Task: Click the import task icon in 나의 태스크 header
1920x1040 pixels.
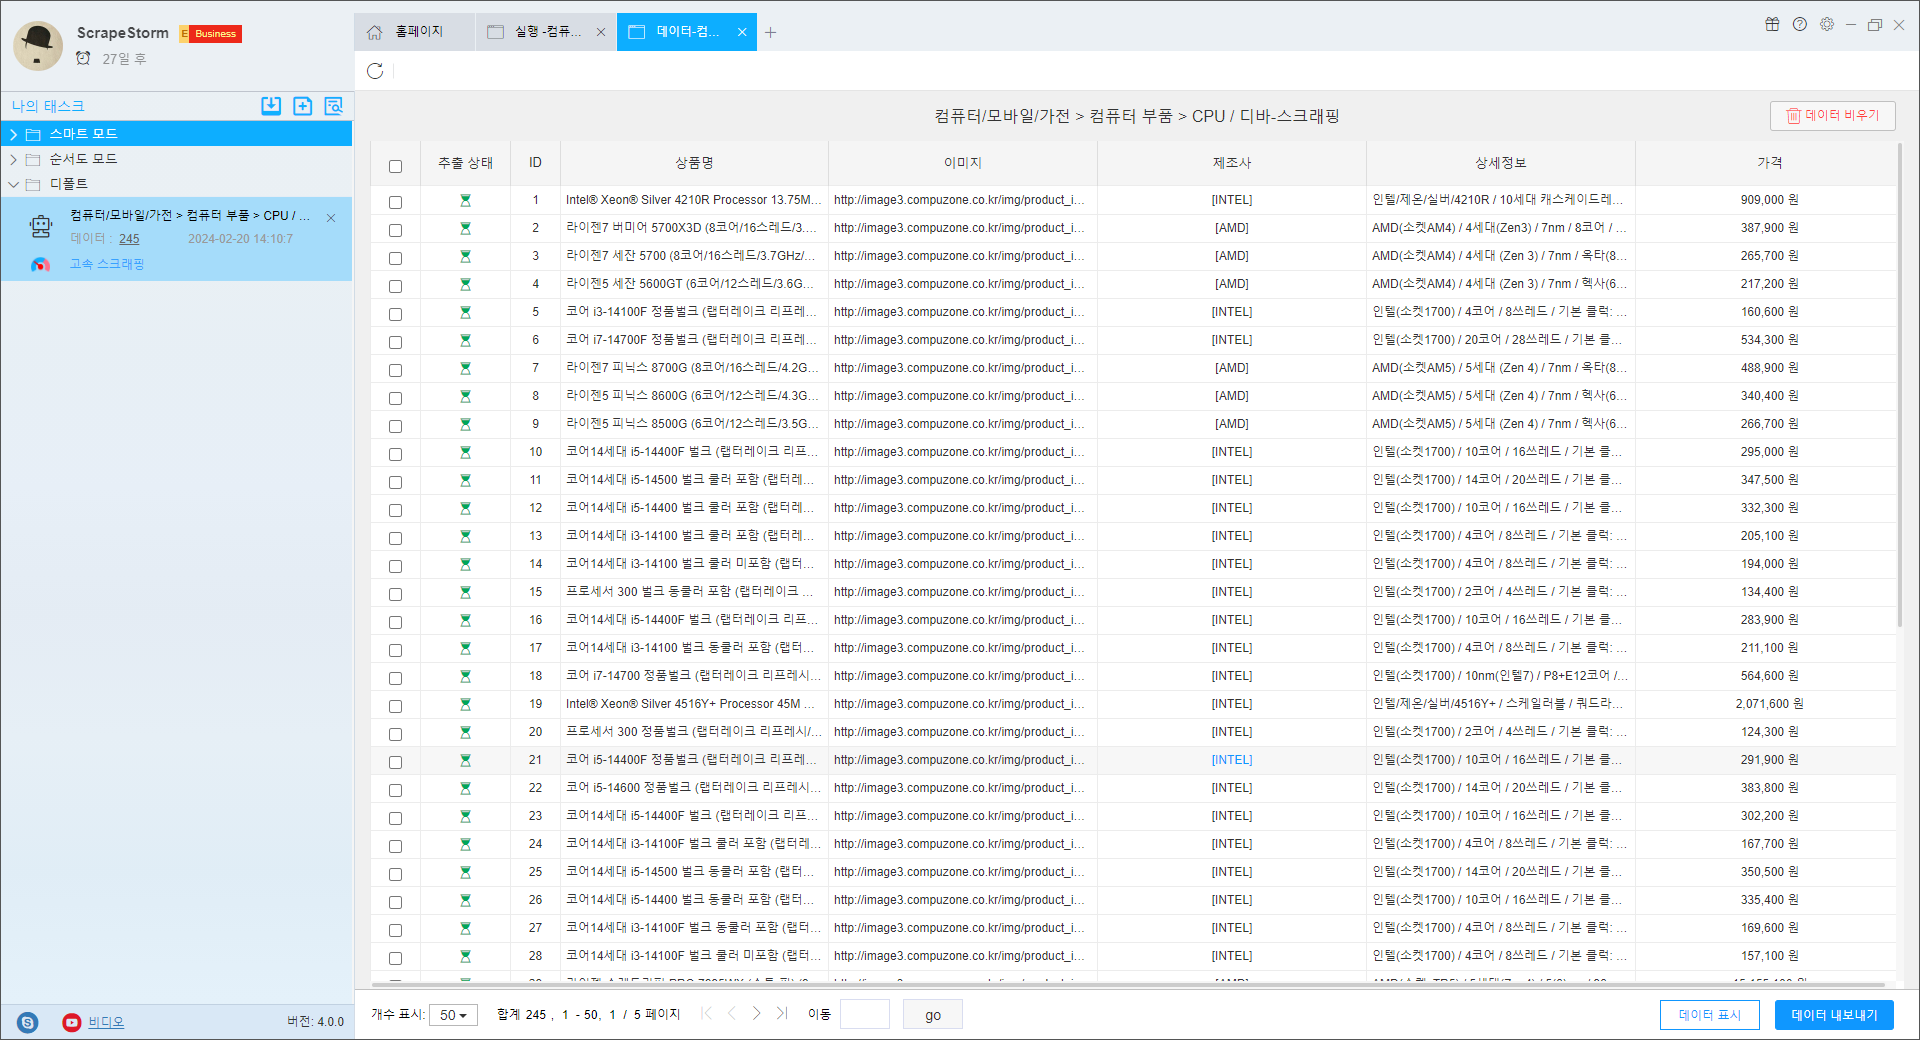Action: 271,106
